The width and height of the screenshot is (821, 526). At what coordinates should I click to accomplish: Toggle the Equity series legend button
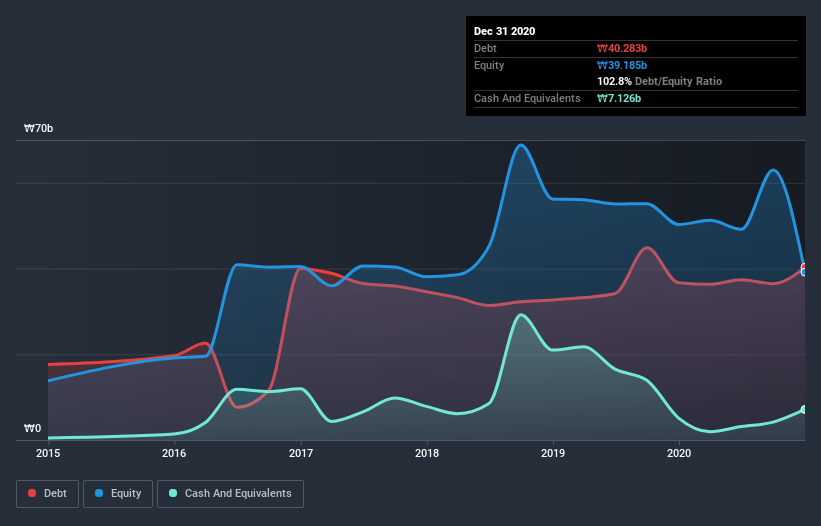tap(118, 494)
